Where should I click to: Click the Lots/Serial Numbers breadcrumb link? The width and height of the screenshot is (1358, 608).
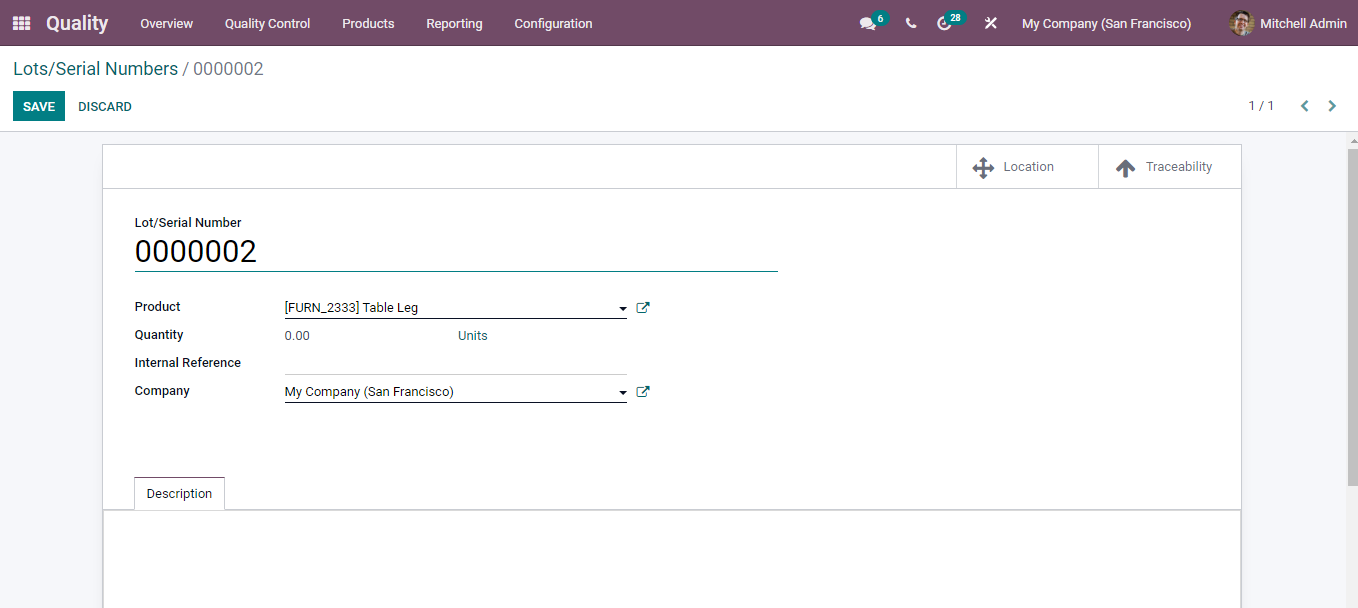[95, 68]
